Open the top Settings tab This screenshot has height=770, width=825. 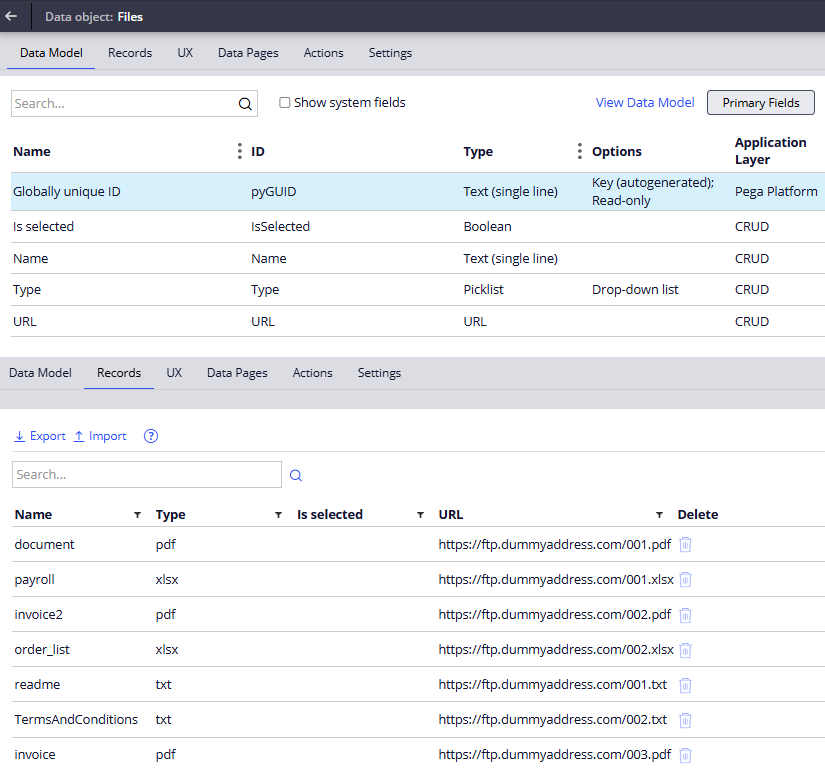pos(390,53)
